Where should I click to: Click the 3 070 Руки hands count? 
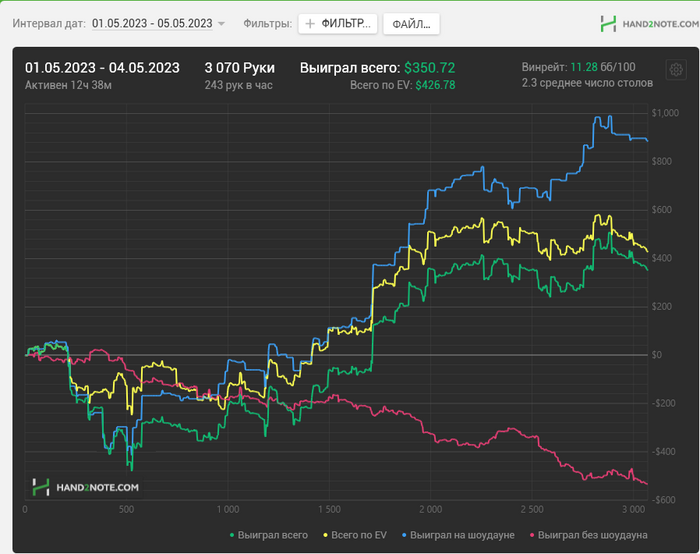pos(240,68)
